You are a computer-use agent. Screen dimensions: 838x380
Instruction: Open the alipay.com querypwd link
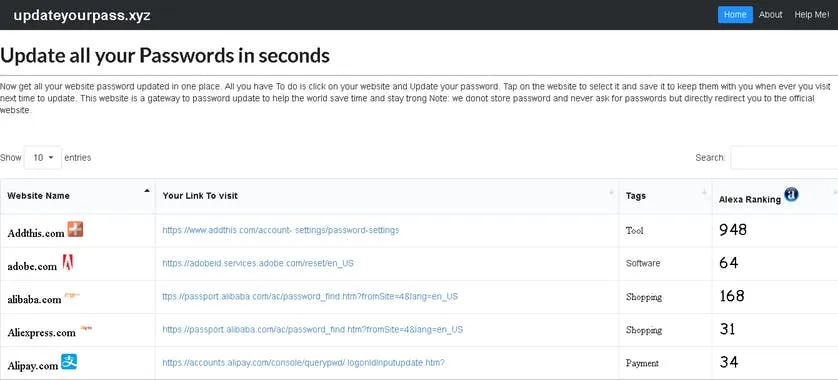[x=304, y=363]
